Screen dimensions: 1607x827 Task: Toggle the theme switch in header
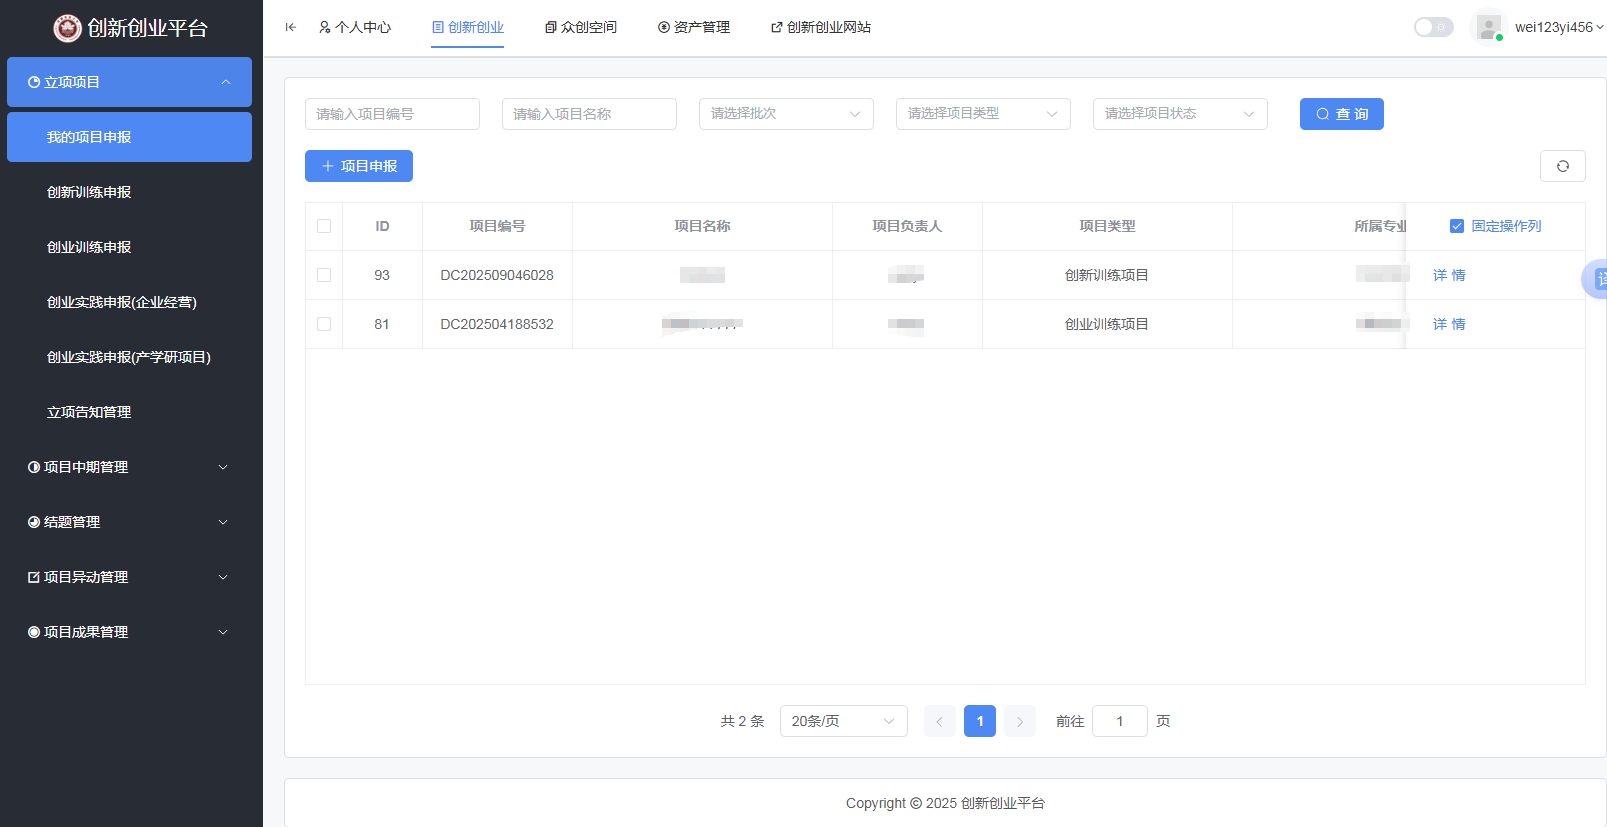(1432, 27)
